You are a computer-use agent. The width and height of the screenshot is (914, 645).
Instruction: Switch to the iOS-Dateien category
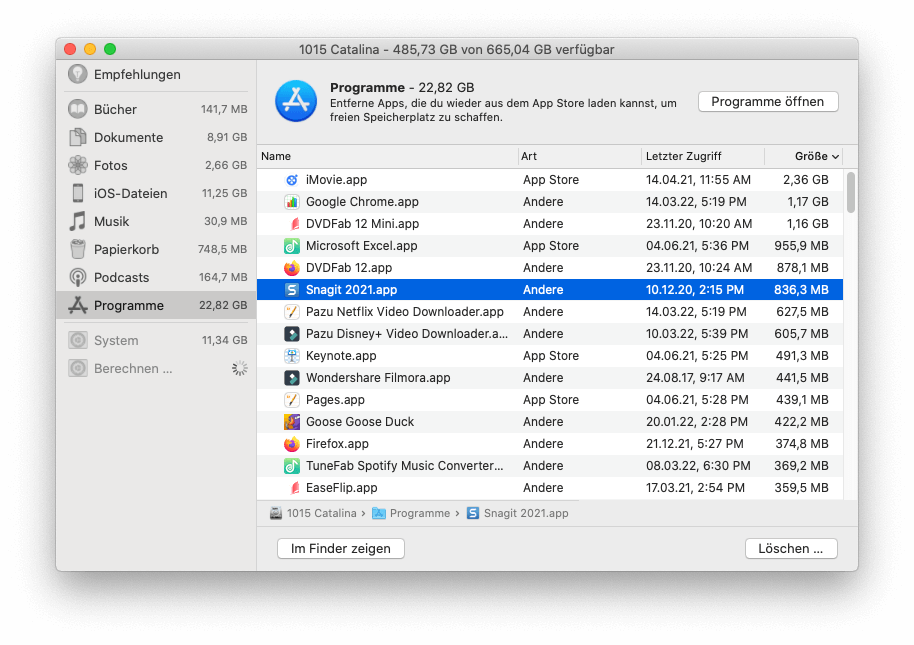click(156, 193)
